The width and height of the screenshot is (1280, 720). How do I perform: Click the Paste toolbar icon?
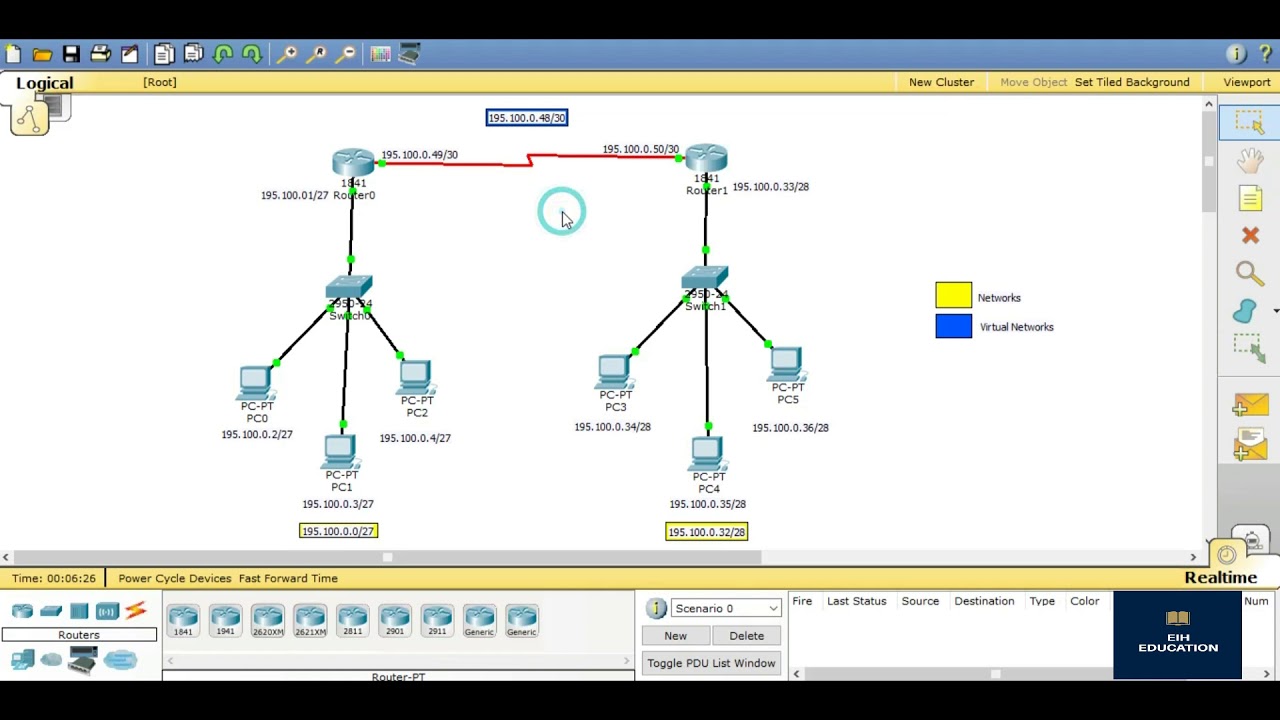[x=193, y=54]
